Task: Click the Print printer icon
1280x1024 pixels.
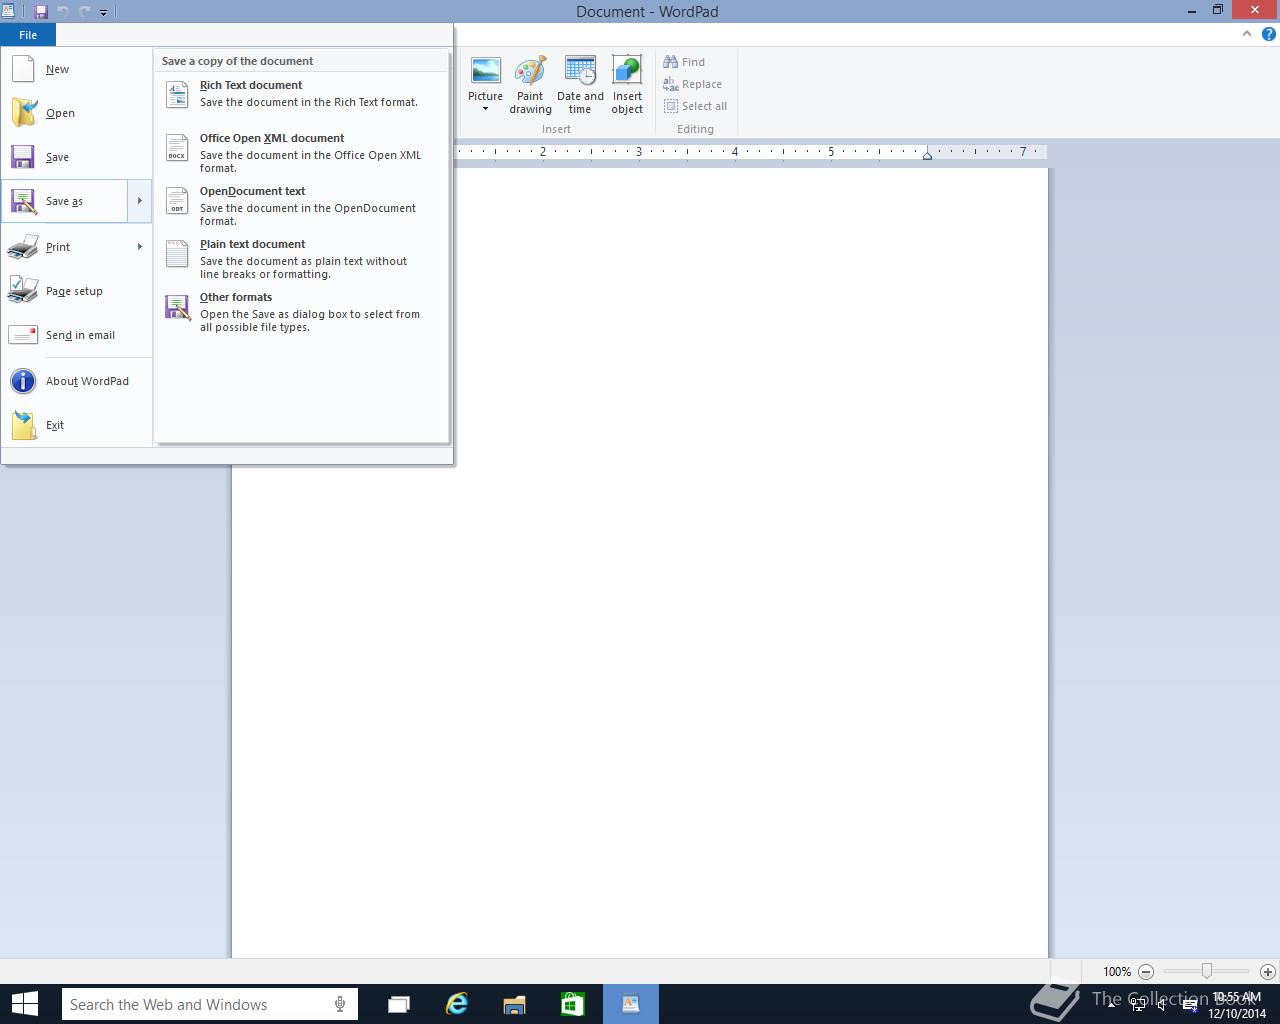Action: point(23,247)
